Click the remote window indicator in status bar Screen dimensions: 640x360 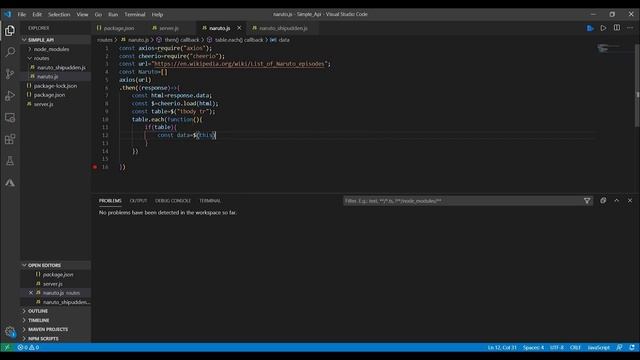pyautogui.click(x=7, y=347)
